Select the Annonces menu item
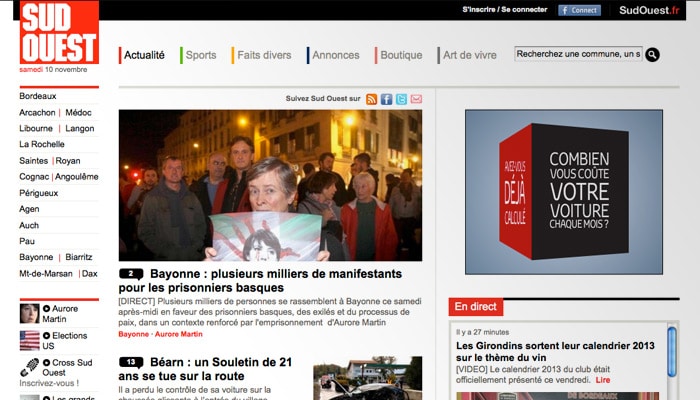 coord(335,55)
